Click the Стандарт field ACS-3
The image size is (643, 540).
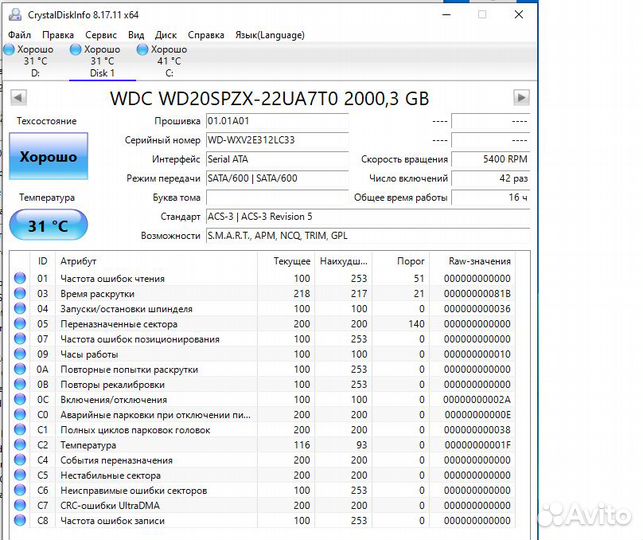368,216
